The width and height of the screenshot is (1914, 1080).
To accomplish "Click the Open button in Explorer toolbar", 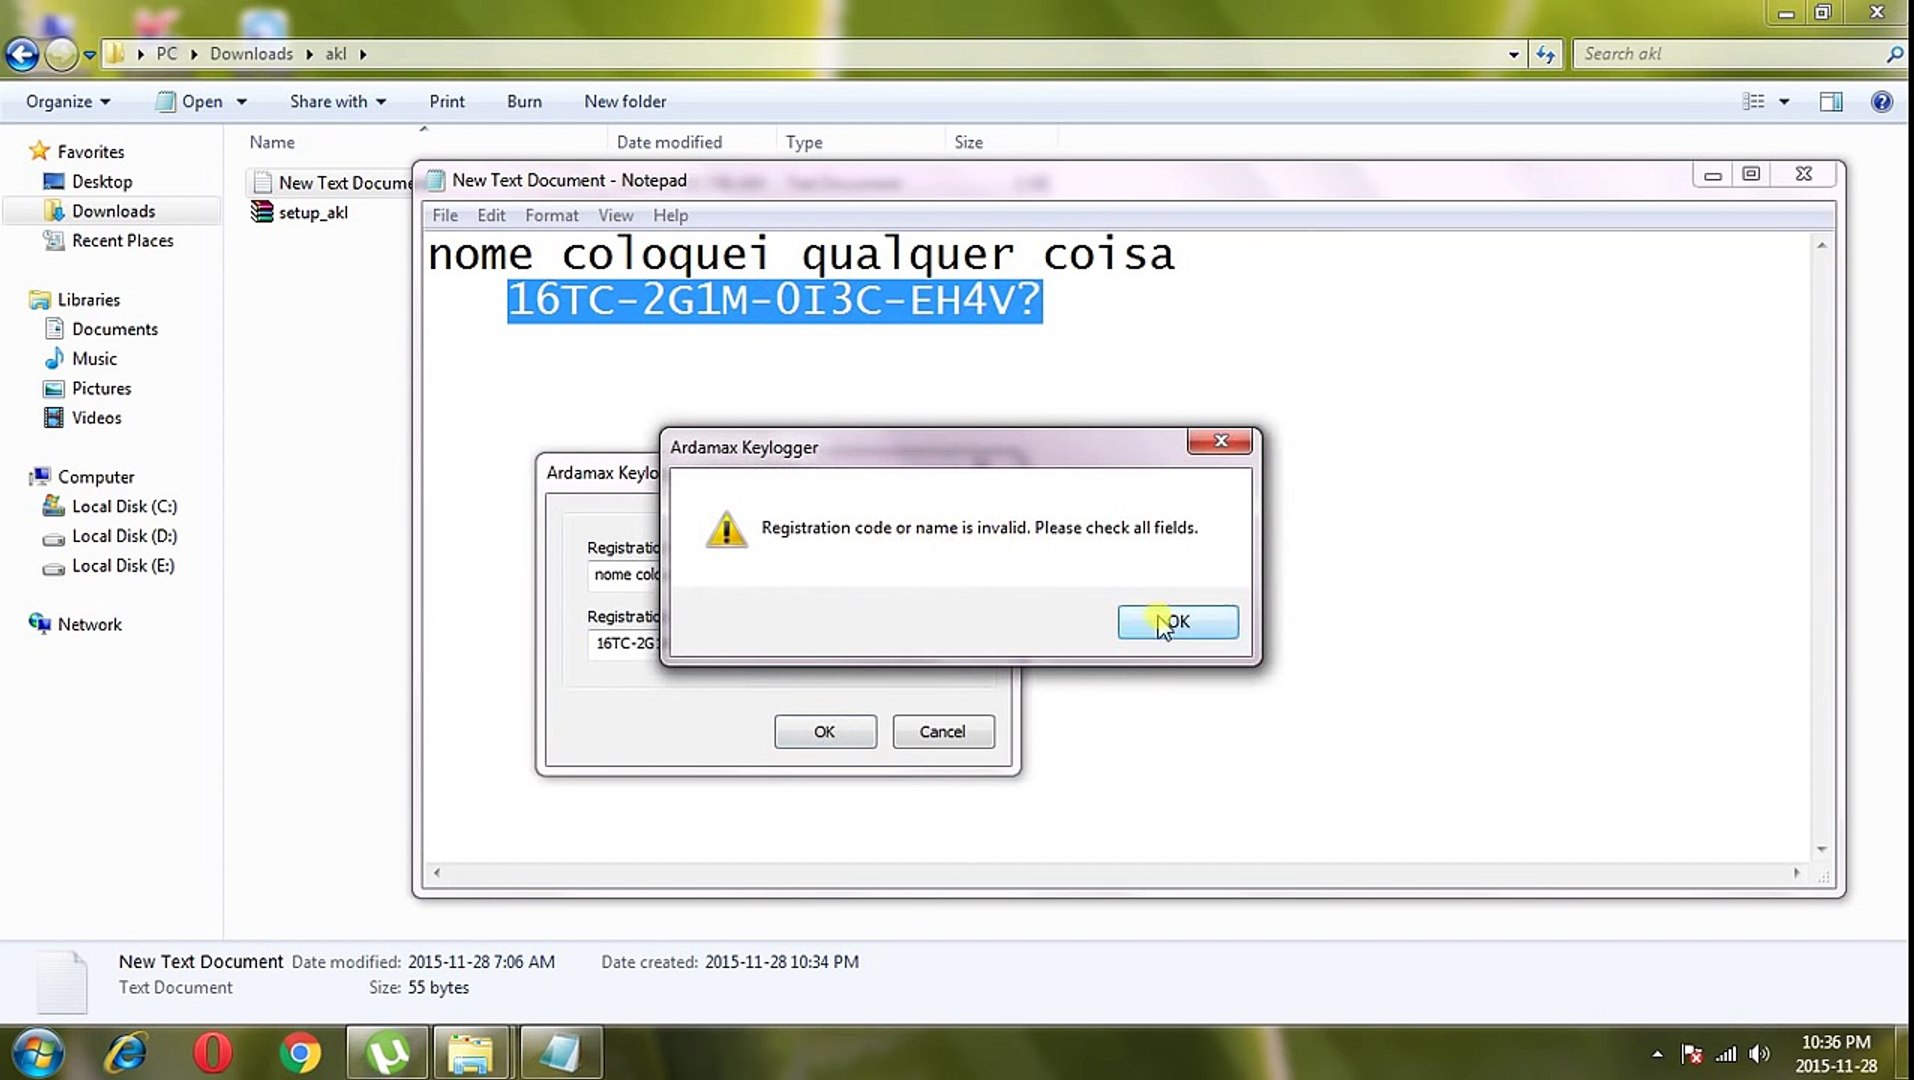I will click(190, 101).
